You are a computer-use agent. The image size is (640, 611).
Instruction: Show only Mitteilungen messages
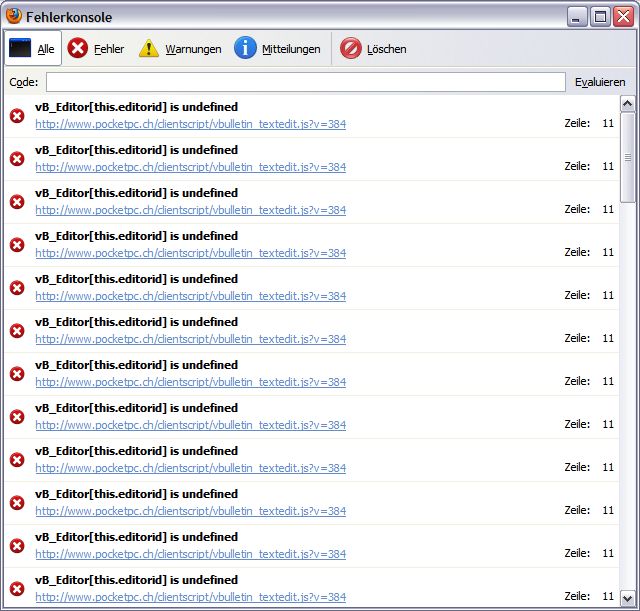pyautogui.click(x=277, y=49)
